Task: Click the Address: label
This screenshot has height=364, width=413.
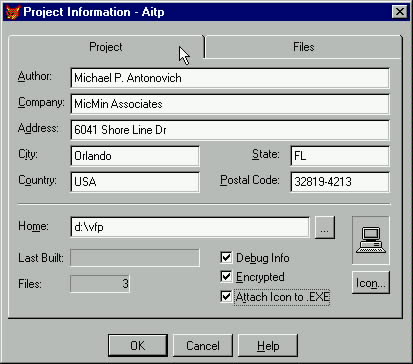Action: point(38,128)
